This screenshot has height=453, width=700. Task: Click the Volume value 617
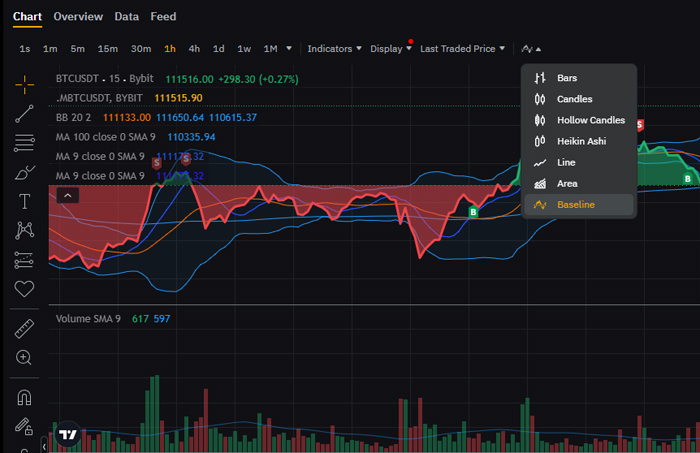[140, 319]
